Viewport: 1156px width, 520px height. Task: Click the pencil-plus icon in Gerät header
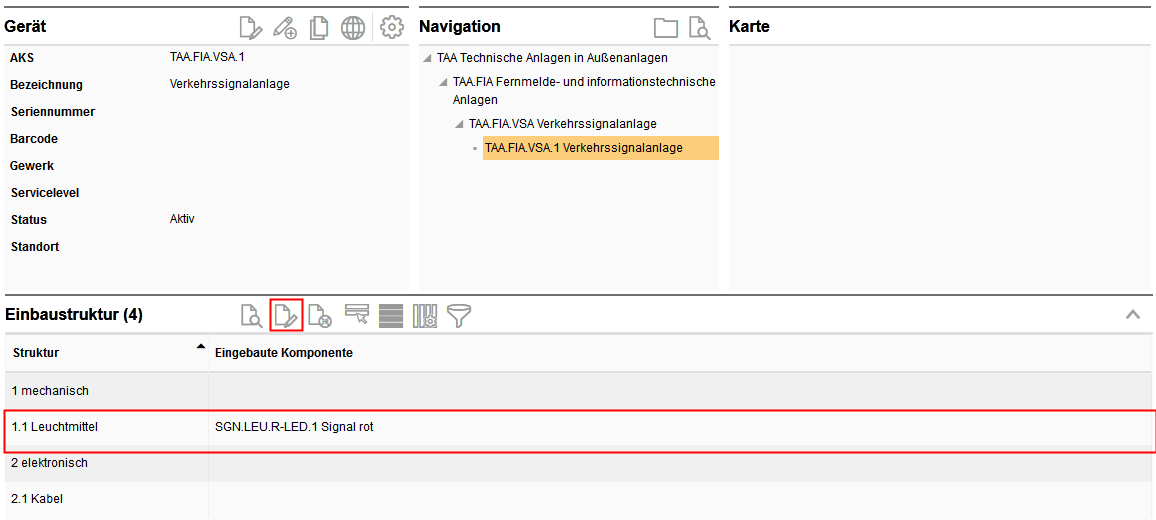click(x=285, y=28)
